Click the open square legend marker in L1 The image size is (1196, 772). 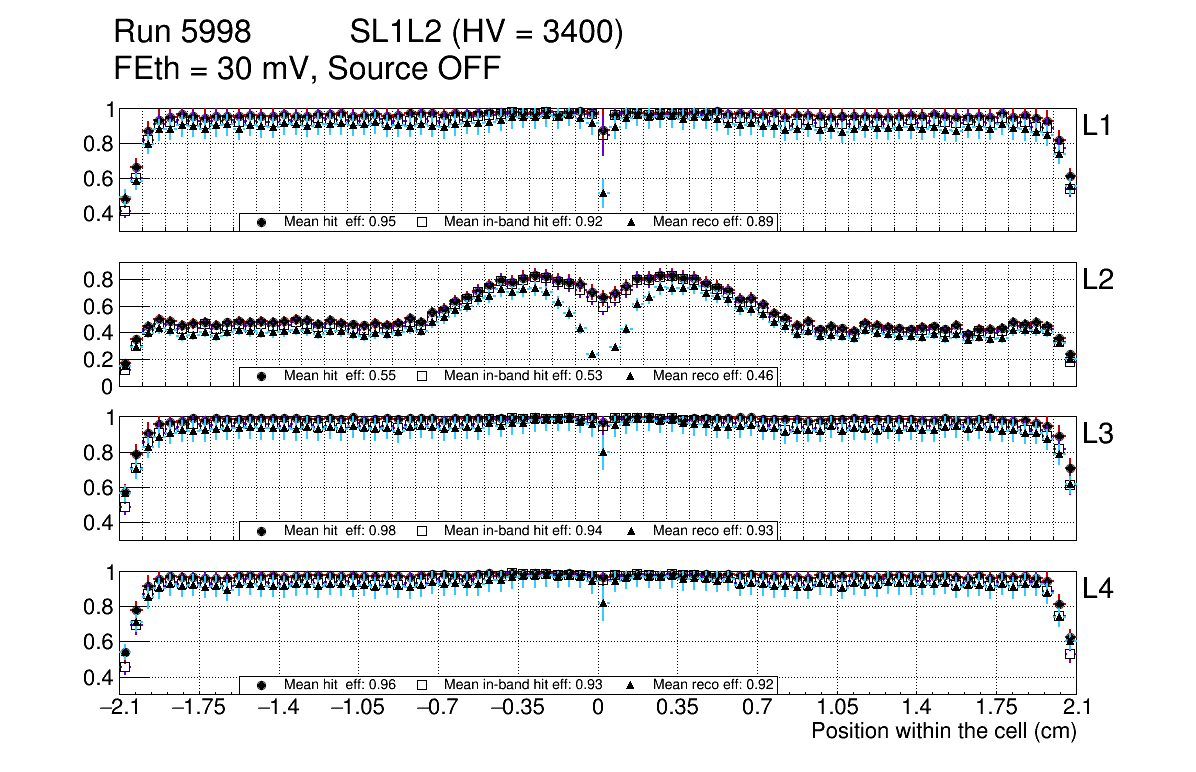(x=422, y=222)
